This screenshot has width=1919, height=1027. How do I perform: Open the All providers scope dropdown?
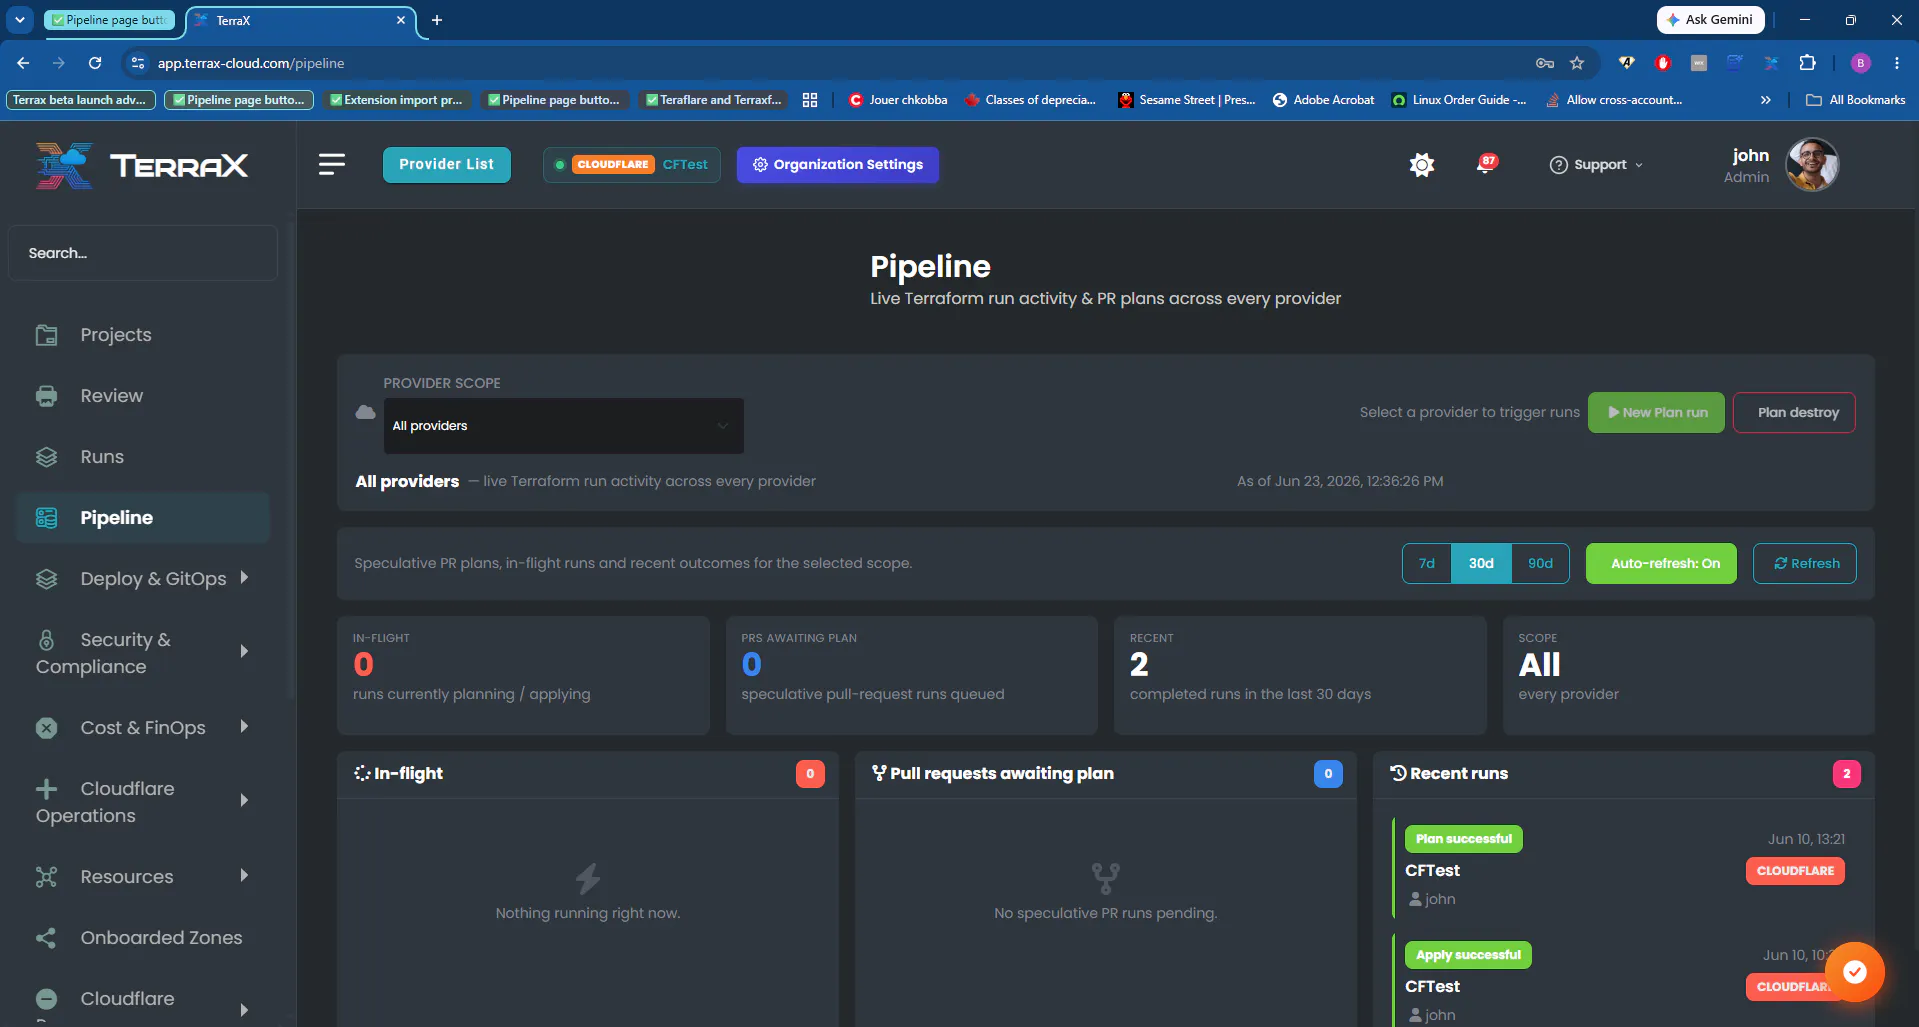coord(564,426)
